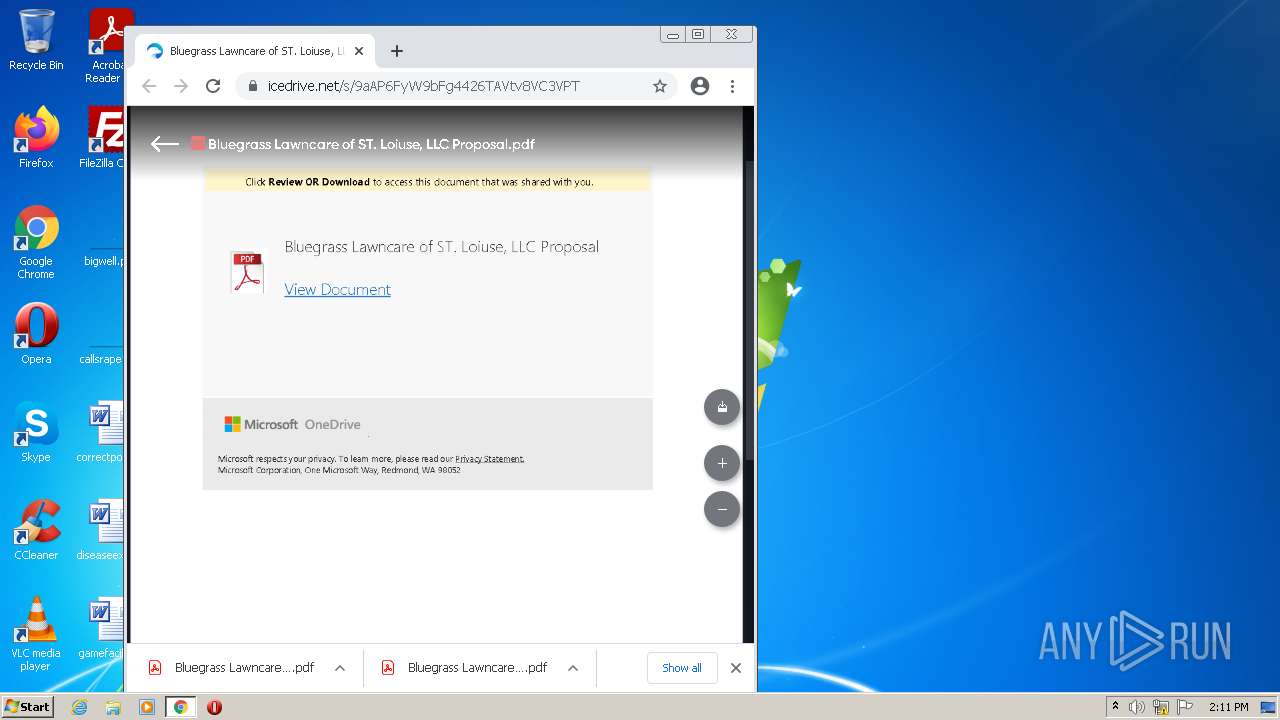Viewport: 1280px width, 720px height.
Task: Click the Windows Start button
Action: coord(28,707)
